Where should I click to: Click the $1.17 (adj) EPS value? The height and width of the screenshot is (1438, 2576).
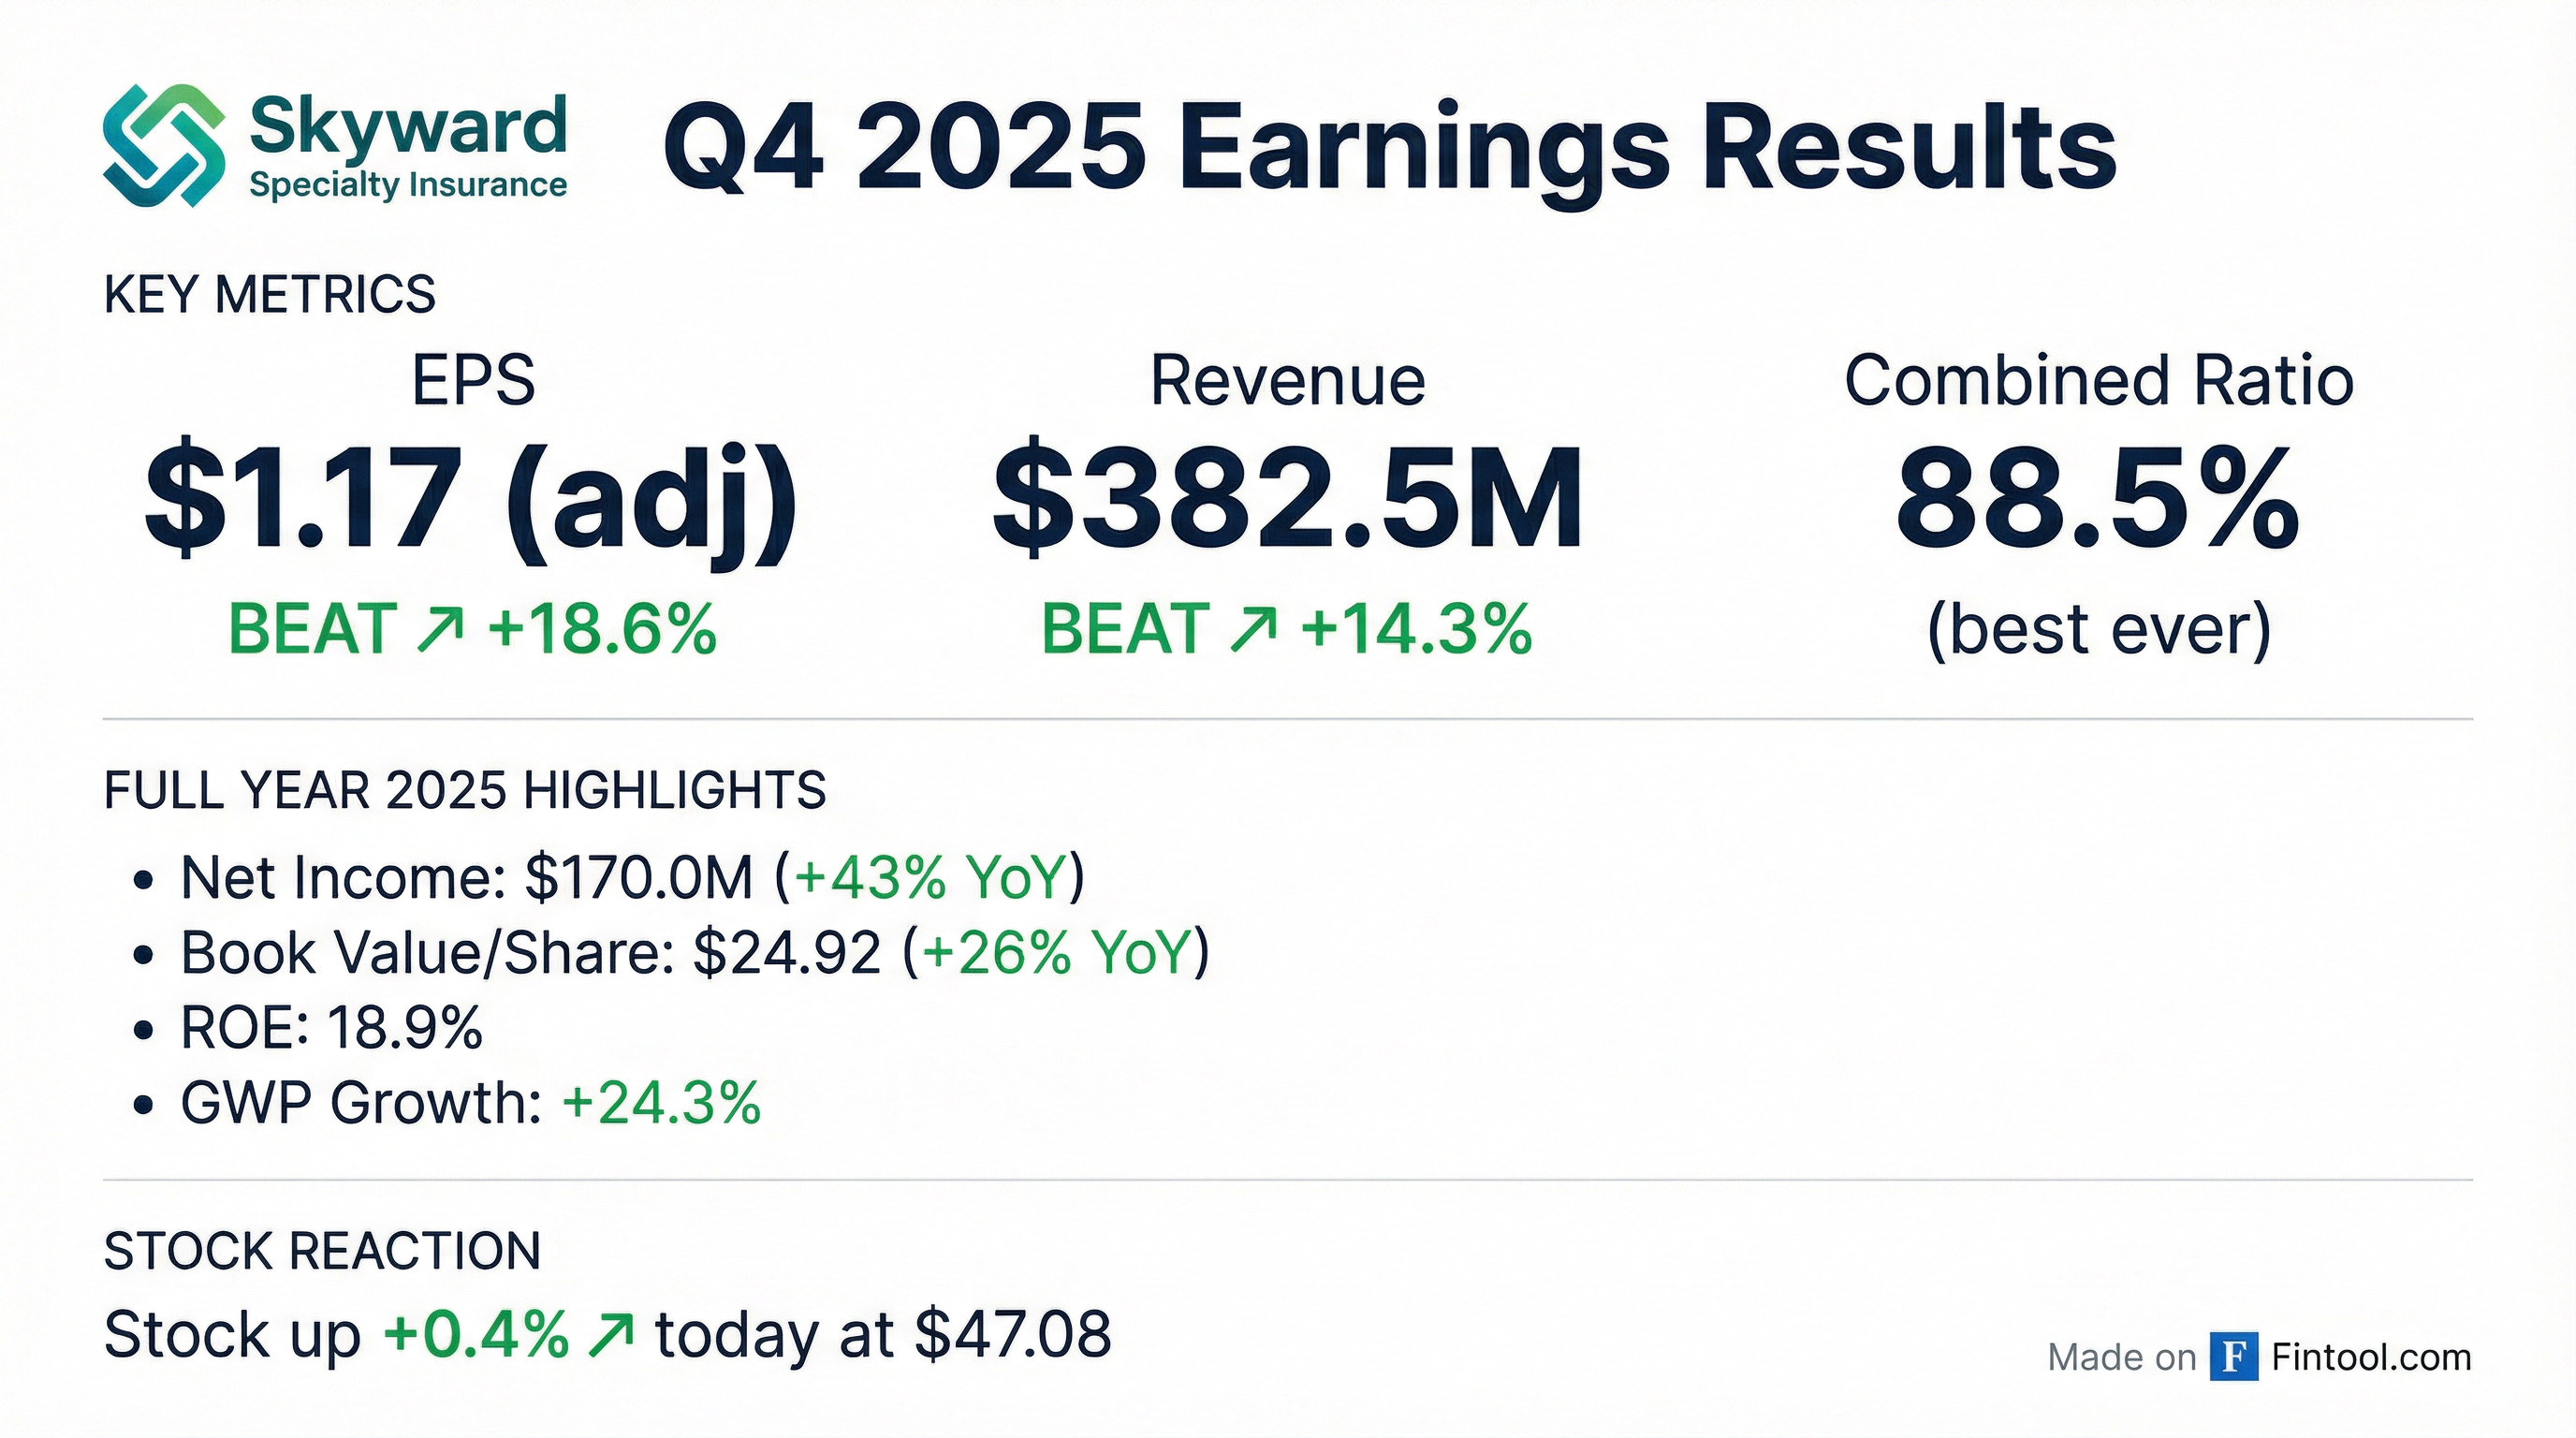(471, 500)
